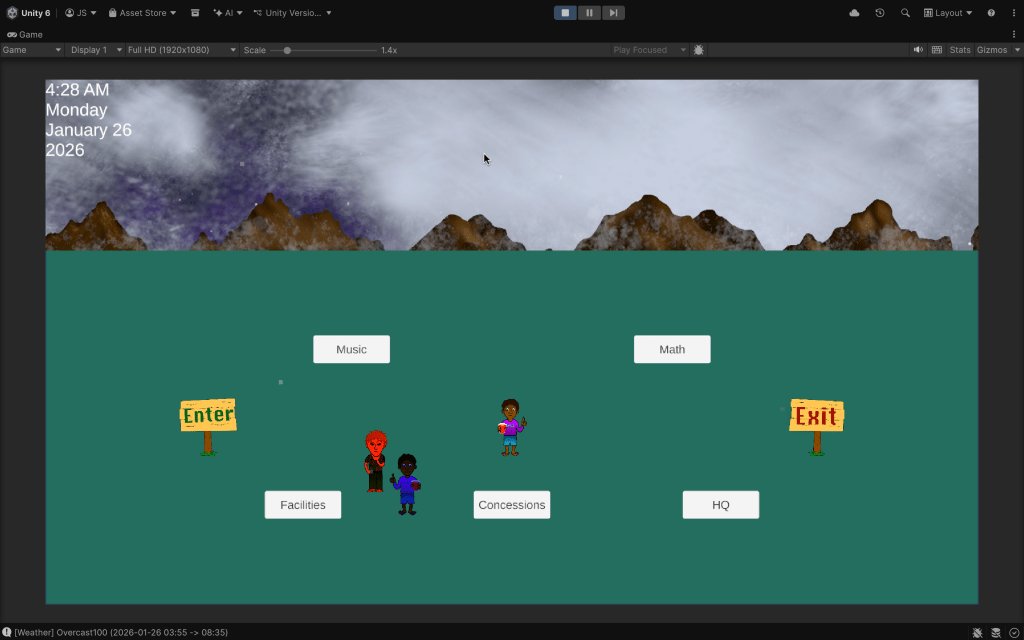
Task: Stop play mode with the Stop icon
Action: click(565, 12)
